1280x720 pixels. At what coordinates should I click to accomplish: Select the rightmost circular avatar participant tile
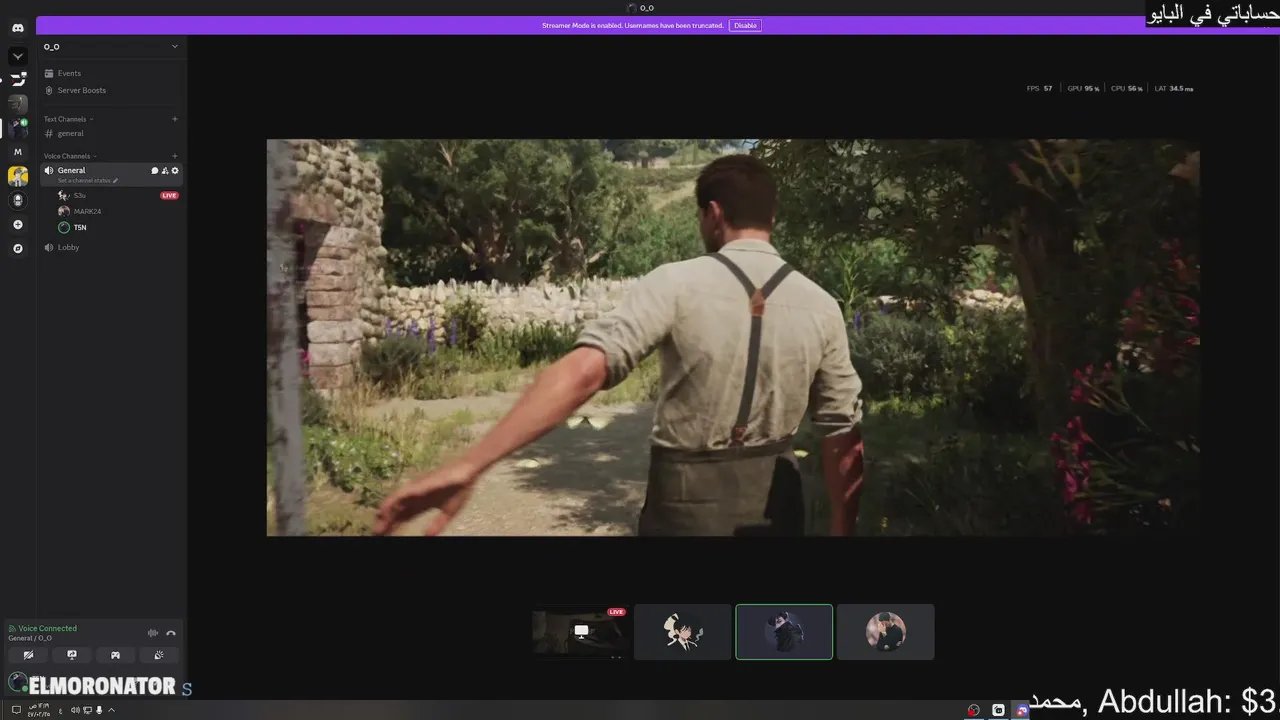coord(886,632)
